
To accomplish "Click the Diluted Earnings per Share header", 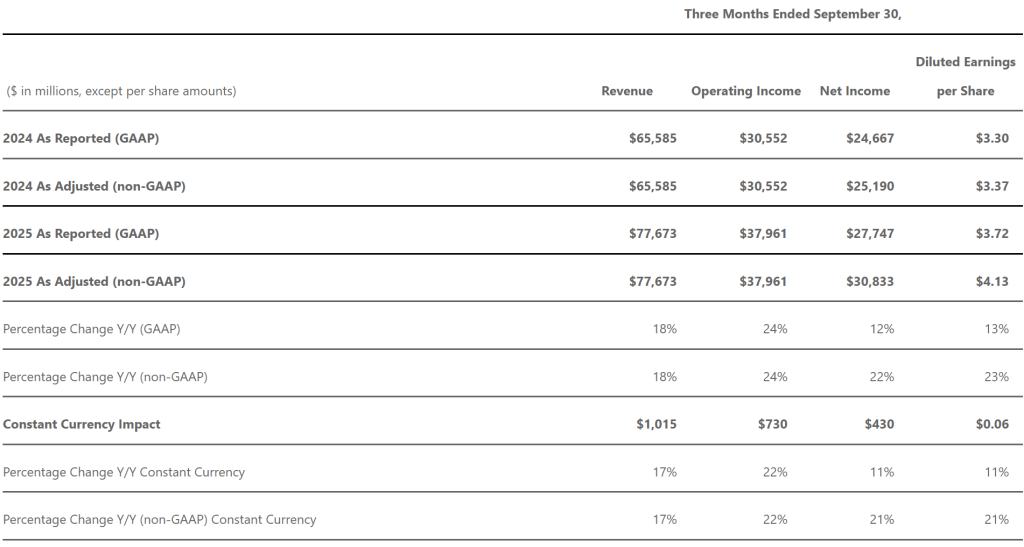I will coord(965,76).
